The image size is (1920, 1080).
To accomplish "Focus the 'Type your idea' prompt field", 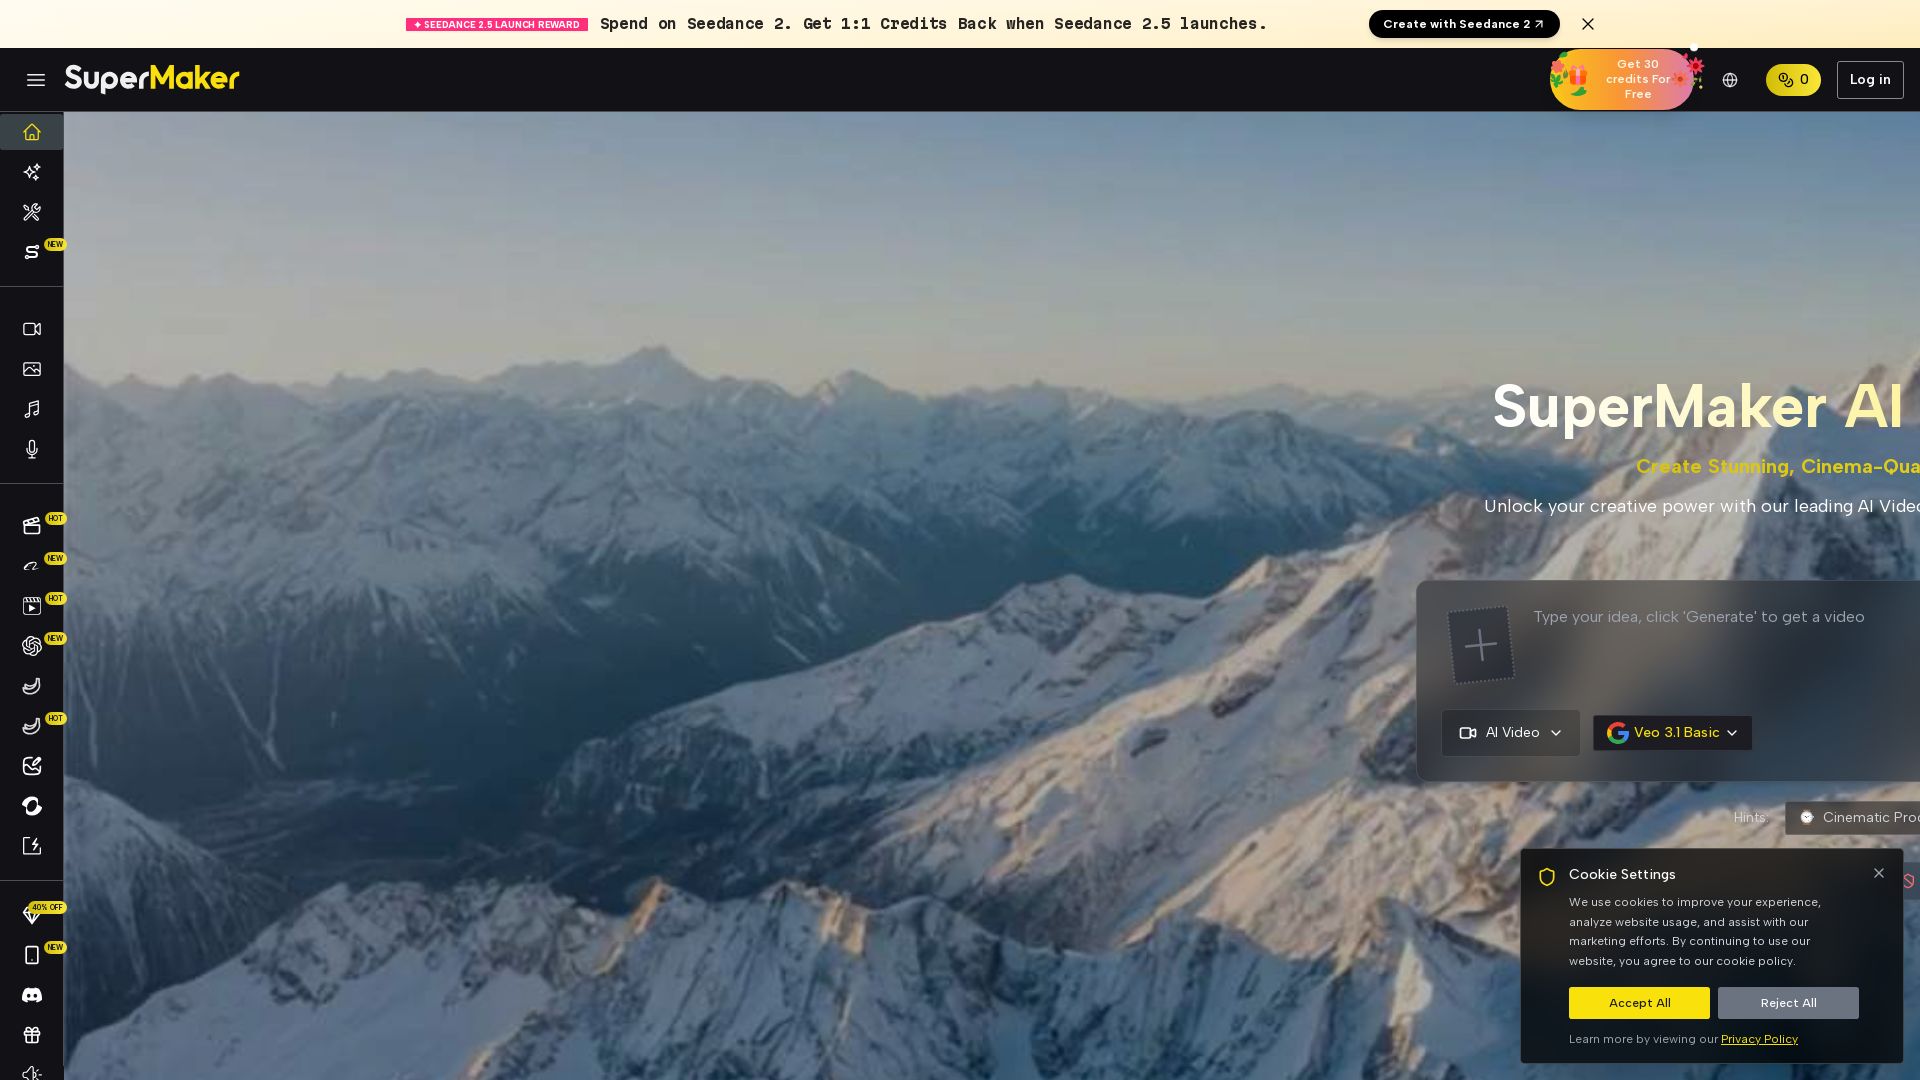I will 1720,645.
